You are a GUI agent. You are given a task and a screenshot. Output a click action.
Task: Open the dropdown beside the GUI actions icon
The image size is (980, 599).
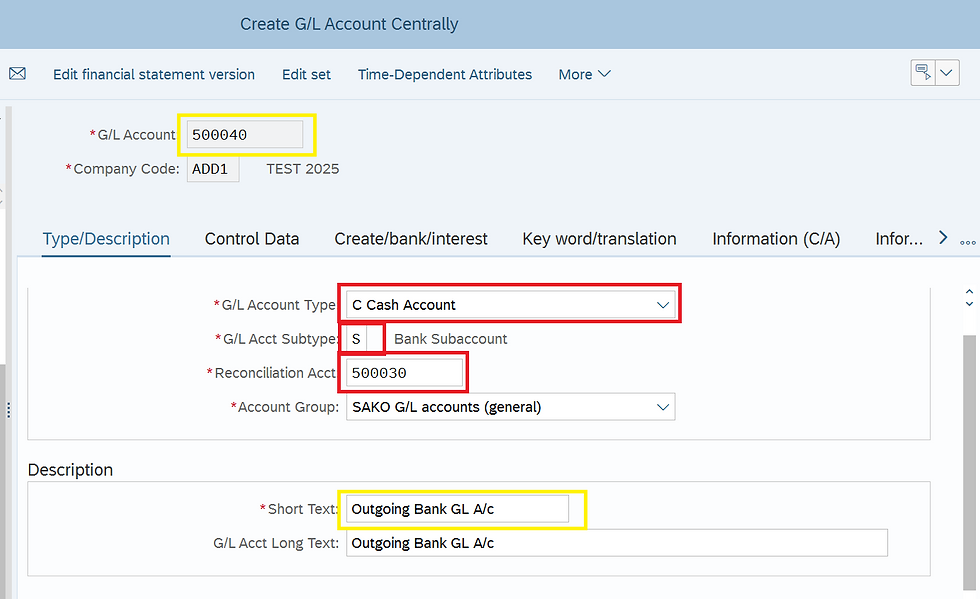coord(946,72)
